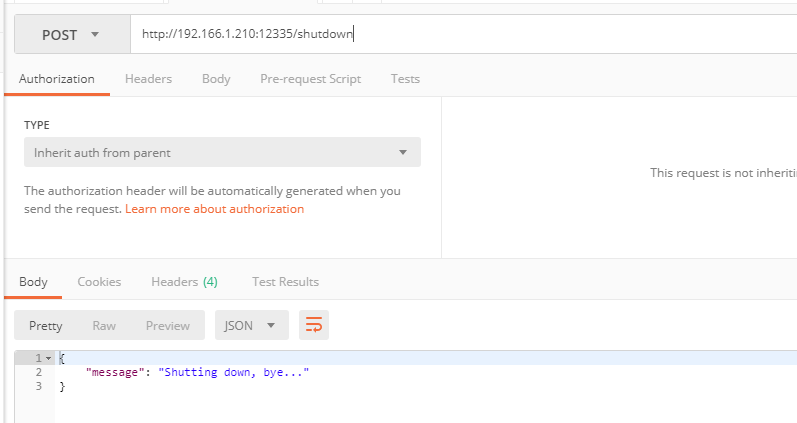Click the 'This request is not inheriting' message

[723, 173]
